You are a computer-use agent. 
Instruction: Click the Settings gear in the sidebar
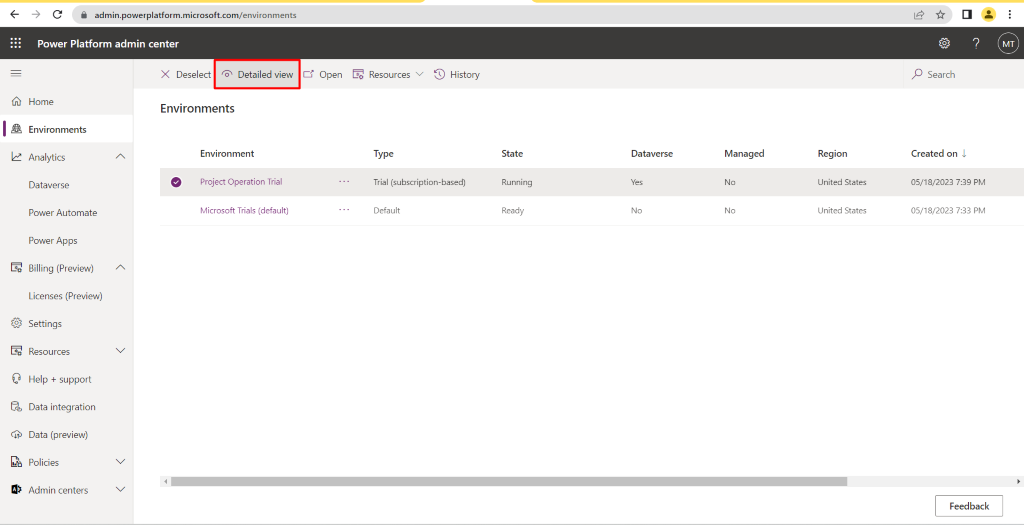click(17, 323)
